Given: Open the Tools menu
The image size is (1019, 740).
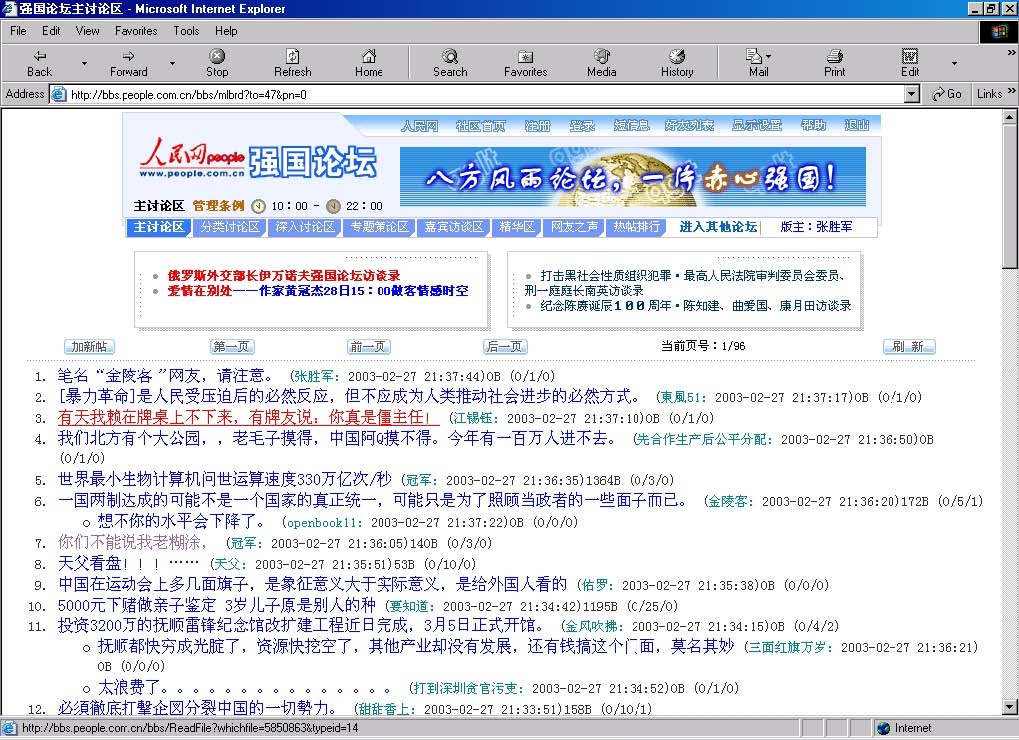Looking at the screenshot, I should pos(186,31).
